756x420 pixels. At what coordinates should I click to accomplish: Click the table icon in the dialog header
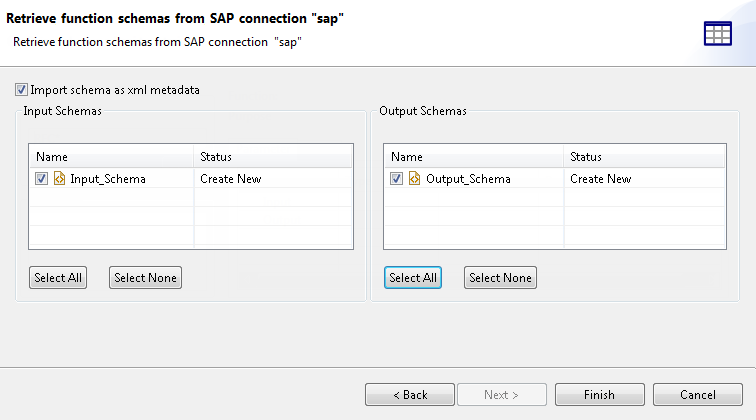tap(718, 33)
